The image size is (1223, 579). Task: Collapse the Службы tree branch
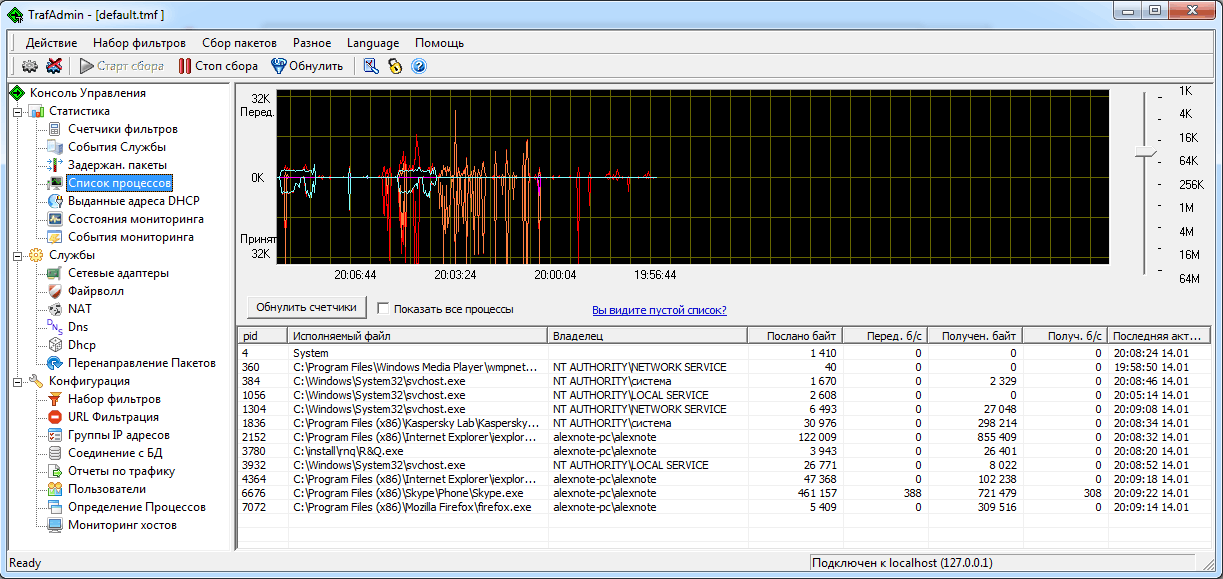pyautogui.click(x=17, y=255)
